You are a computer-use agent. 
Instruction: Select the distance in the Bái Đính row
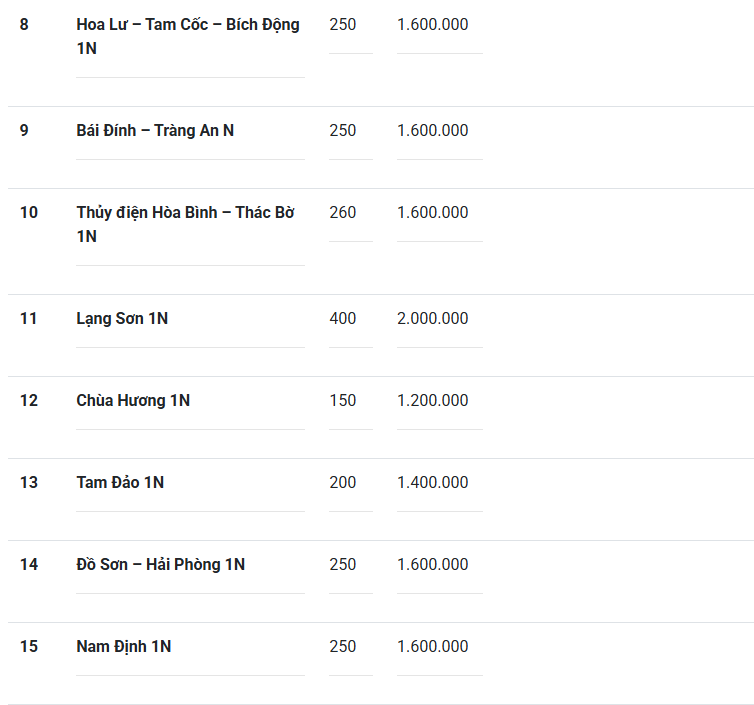342,130
